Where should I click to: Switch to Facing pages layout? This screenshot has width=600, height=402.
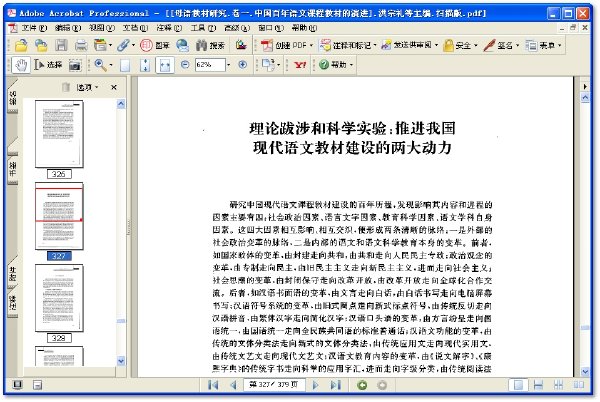click(578, 385)
